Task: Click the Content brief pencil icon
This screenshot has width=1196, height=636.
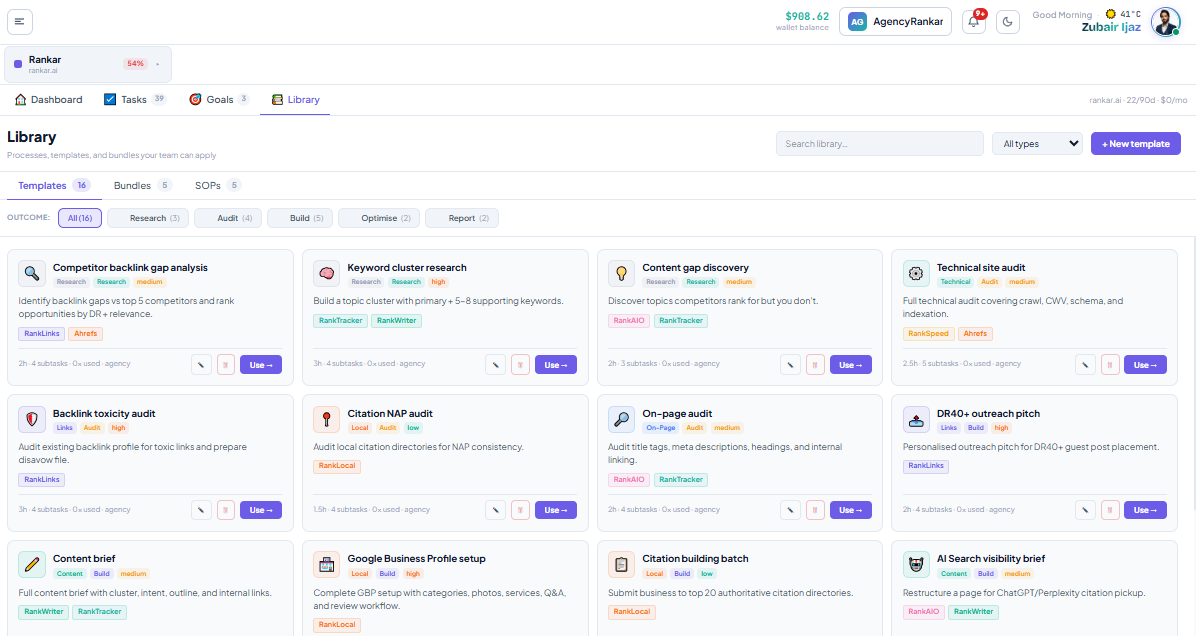Action: point(31,565)
